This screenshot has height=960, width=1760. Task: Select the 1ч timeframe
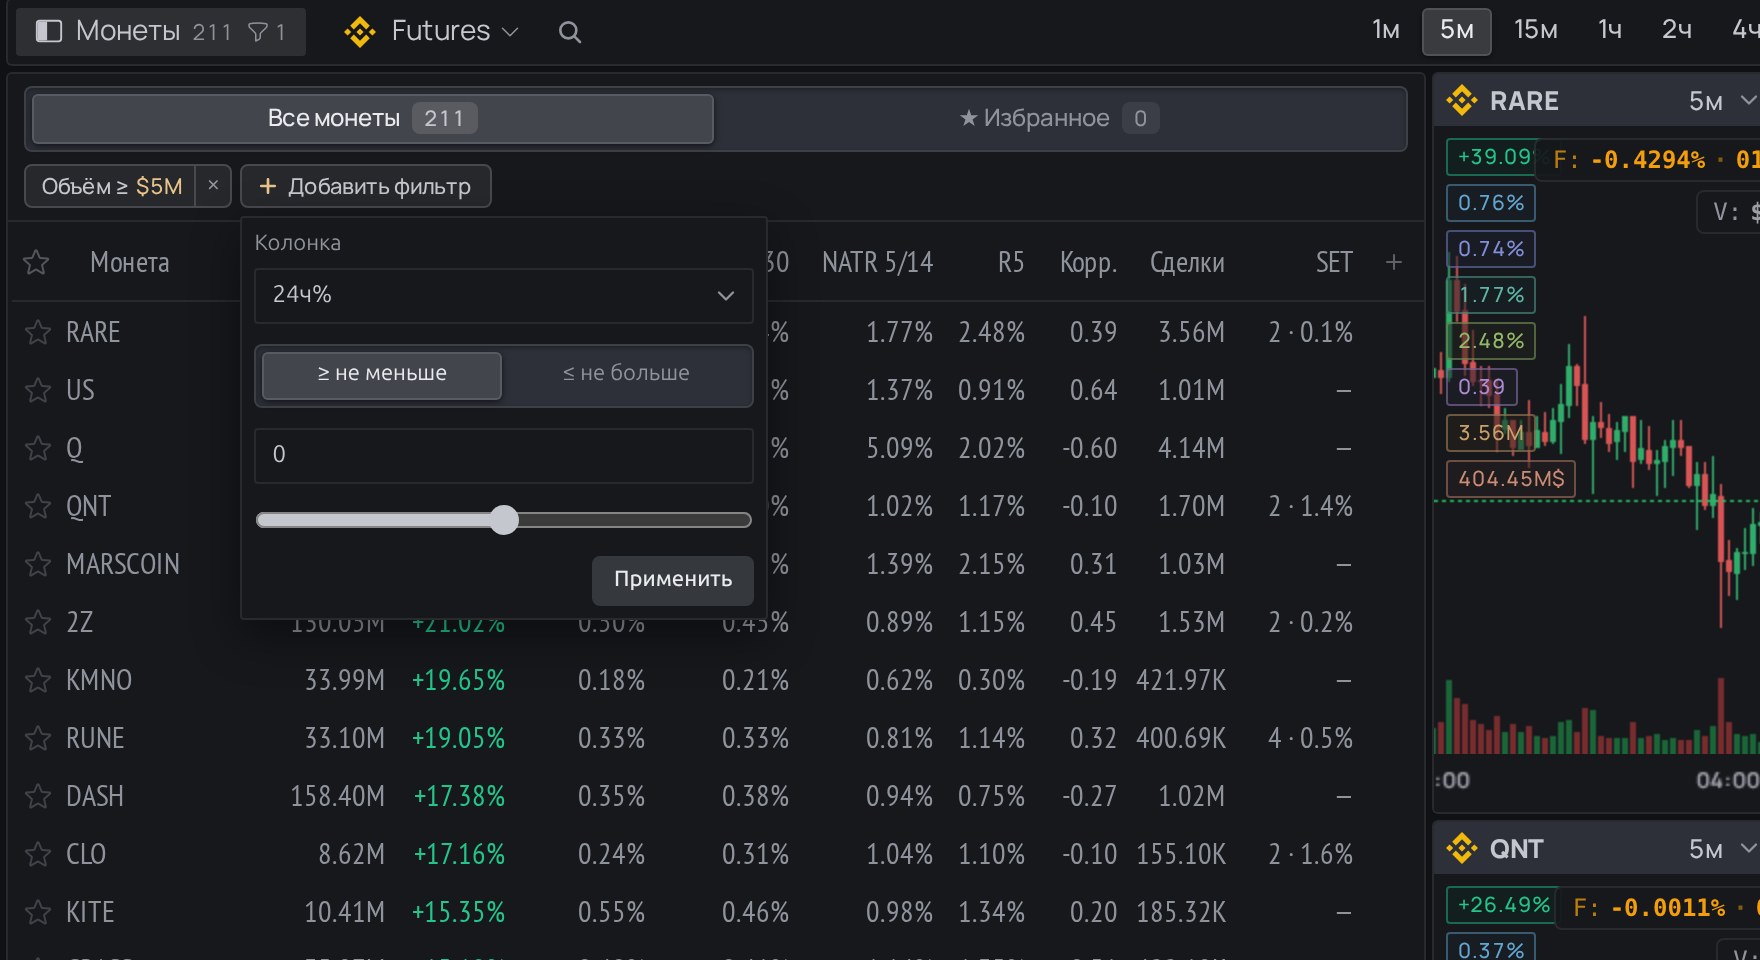pos(1610,31)
